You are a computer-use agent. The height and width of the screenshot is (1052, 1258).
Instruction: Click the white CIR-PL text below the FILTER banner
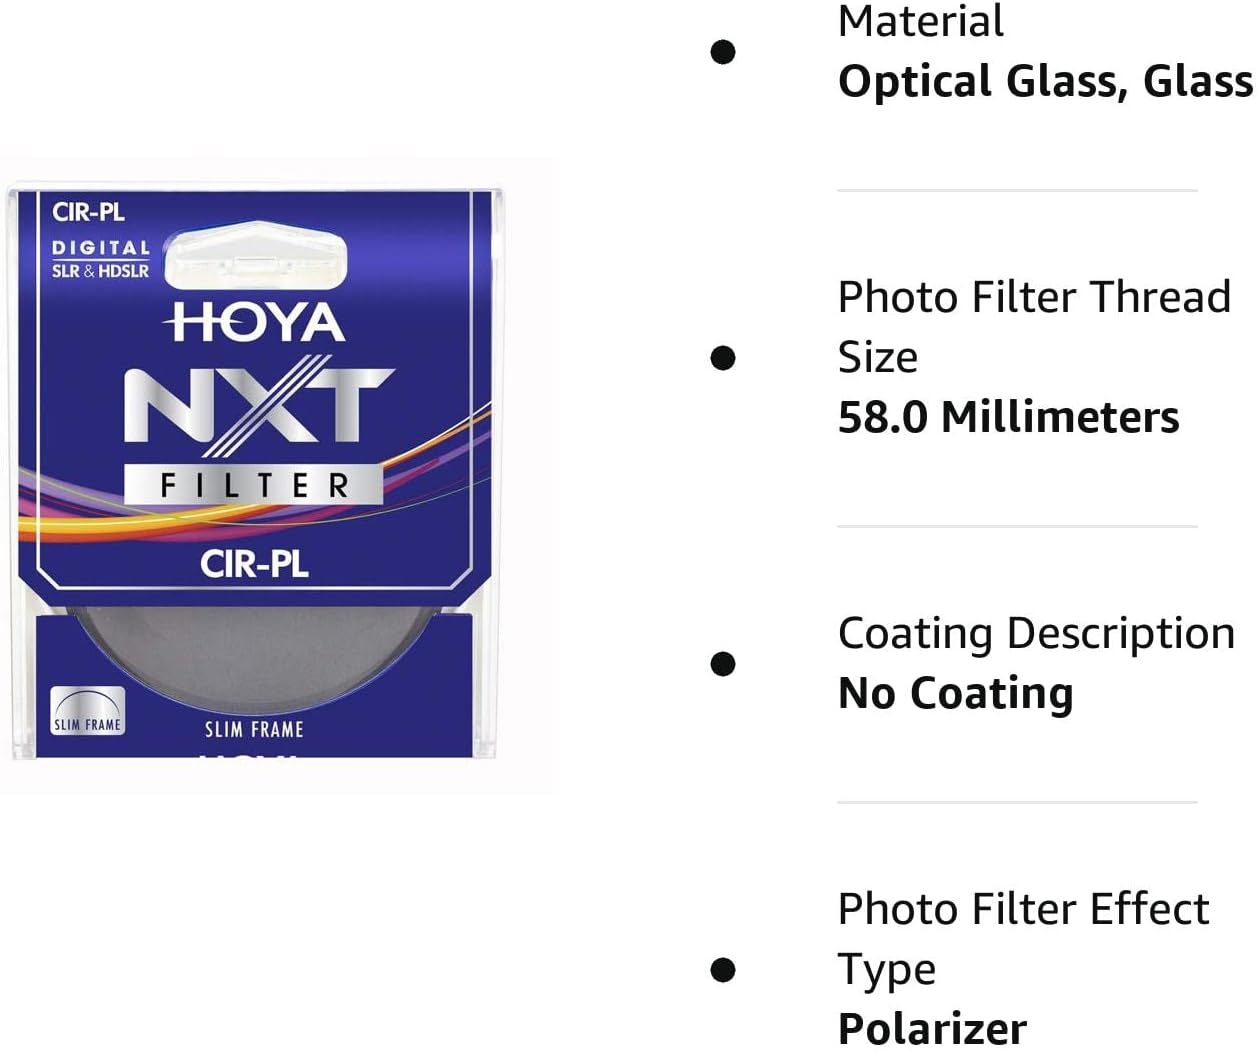point(254,564)
